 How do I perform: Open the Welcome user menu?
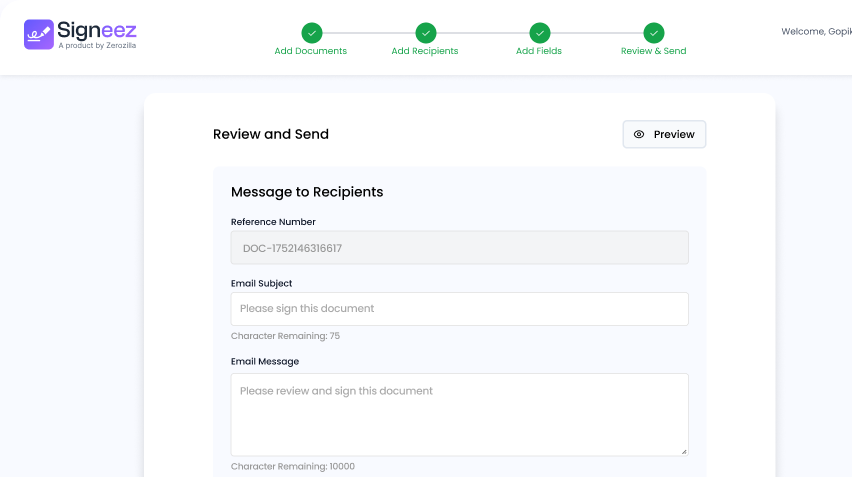click(x=815, y=32)
